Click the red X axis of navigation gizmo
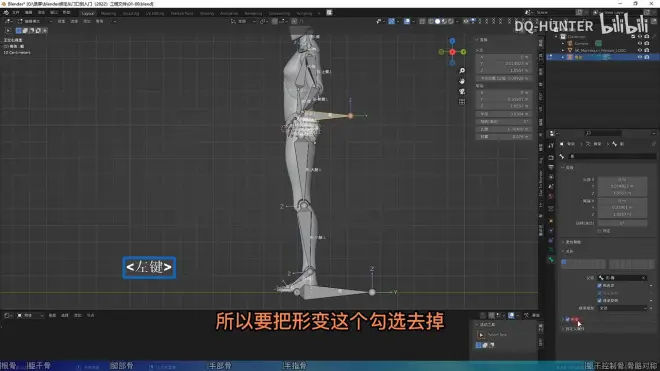This screenshot has width=660, height=371. [x=452, y=52]
